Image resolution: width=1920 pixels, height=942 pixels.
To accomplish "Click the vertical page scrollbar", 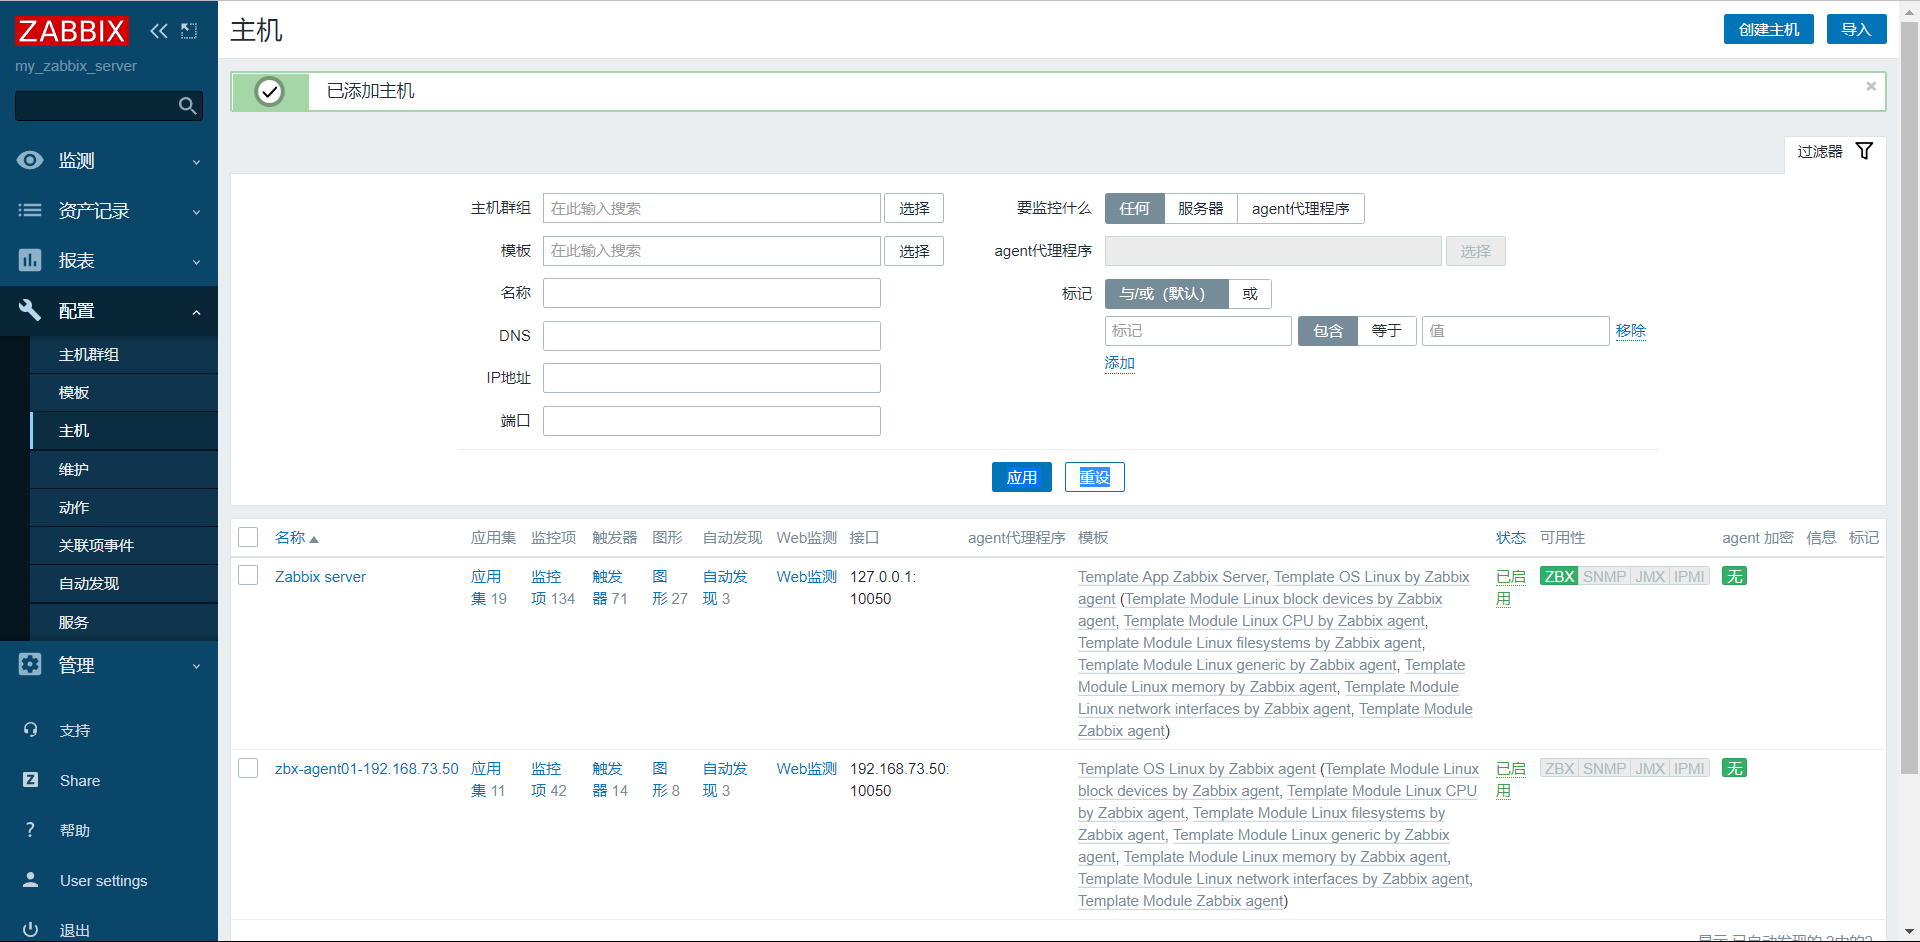I will pyautogui.click(x=1909, y=400).
